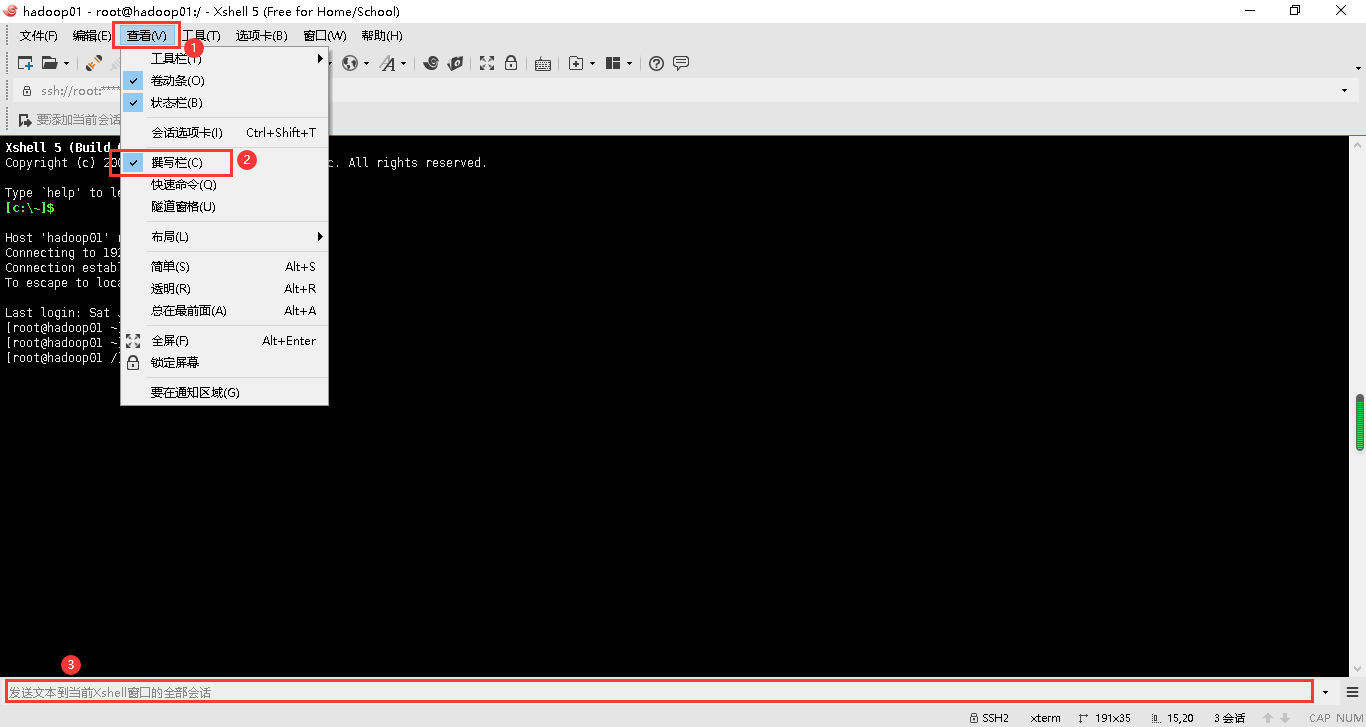Click the Connect plug icon
The height and width of the screenshot is (727, 1366).
93,63
